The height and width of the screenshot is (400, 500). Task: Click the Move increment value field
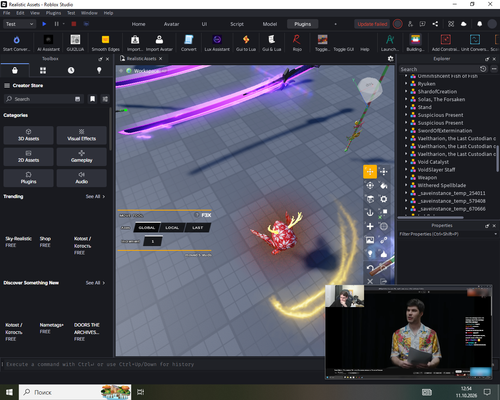point(153,241)
